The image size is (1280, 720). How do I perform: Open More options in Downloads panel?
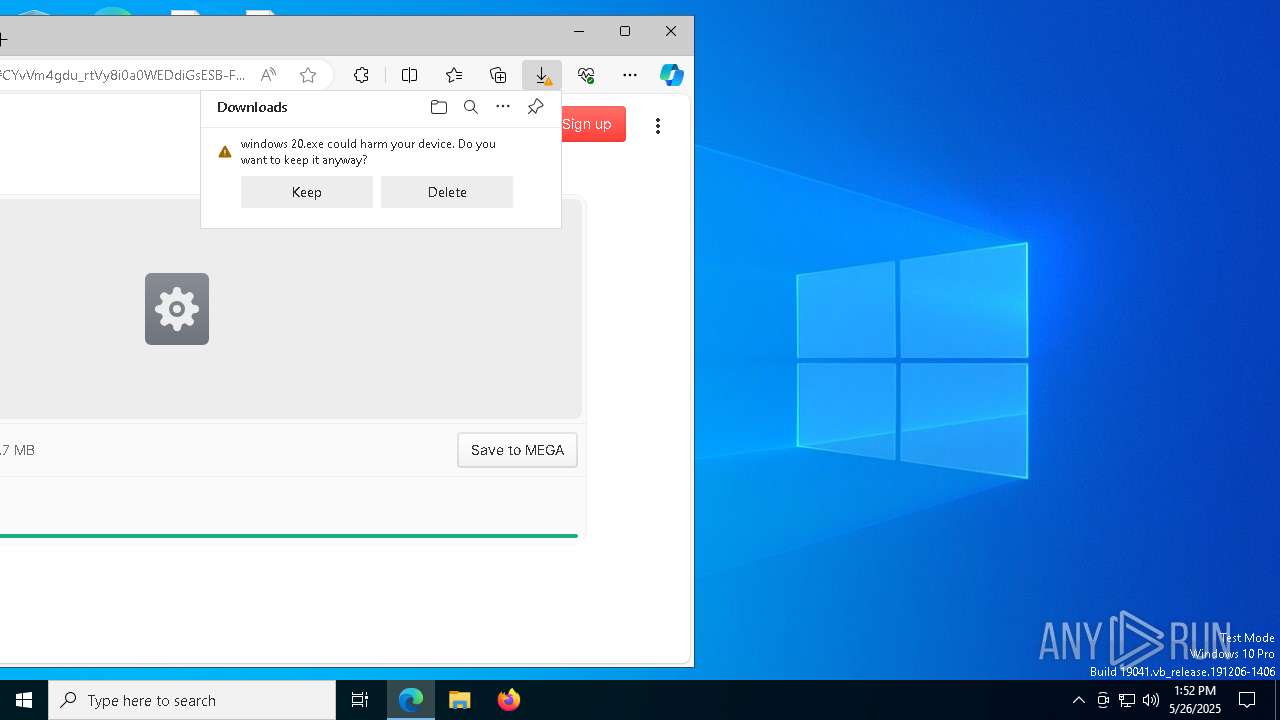pos(503,107)
